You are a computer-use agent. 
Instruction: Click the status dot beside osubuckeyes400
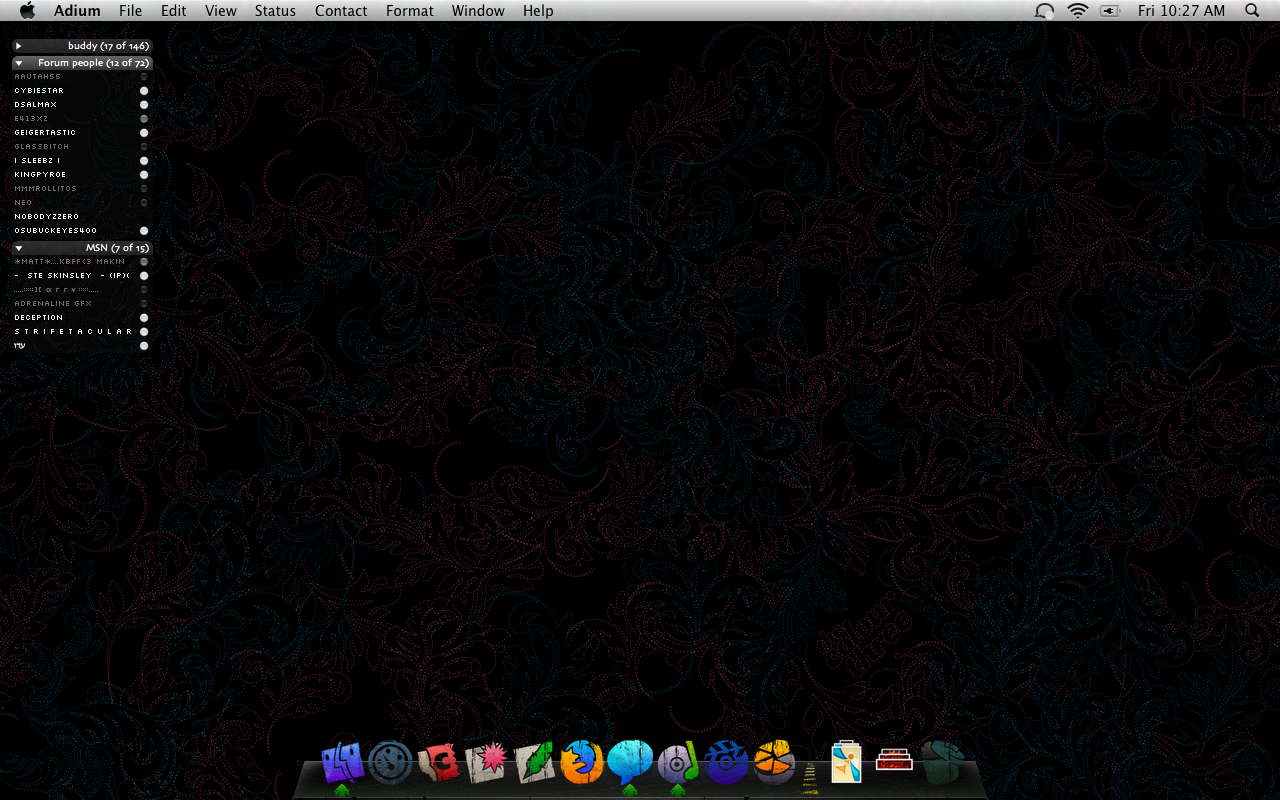coord(144,231)
